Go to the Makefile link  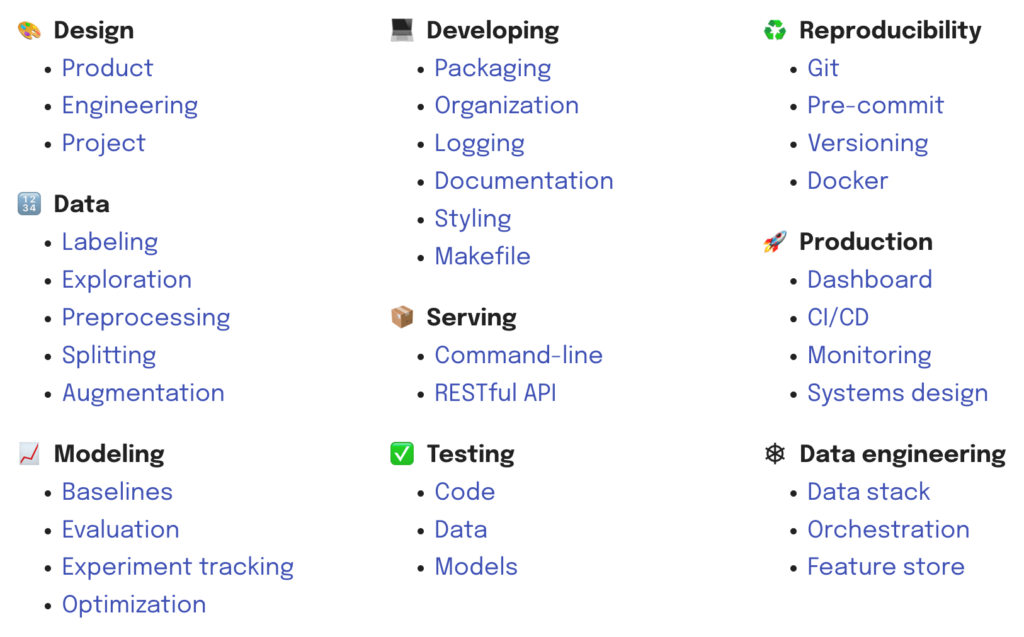tap(483, 256)
